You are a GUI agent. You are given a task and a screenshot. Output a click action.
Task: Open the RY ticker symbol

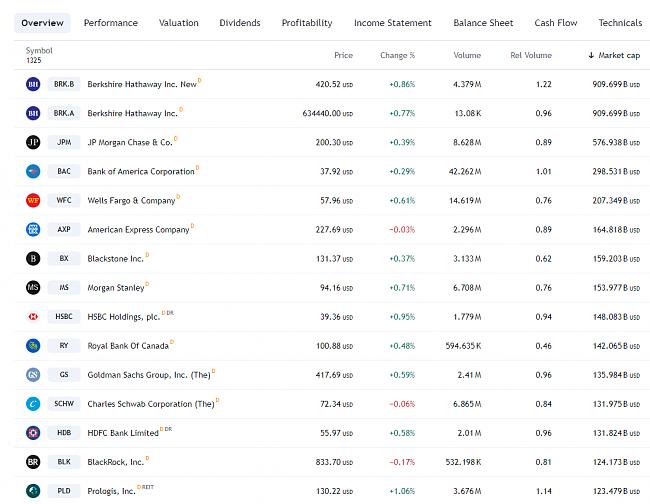pos(64,345)
